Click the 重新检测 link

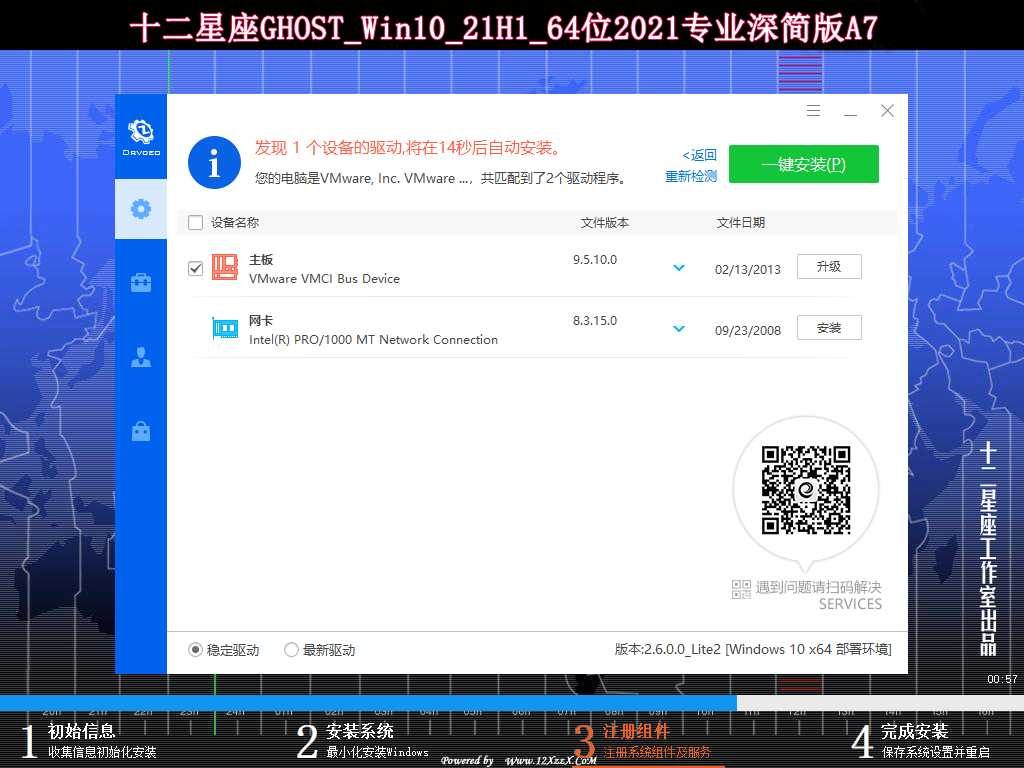[x=691, y=176]
